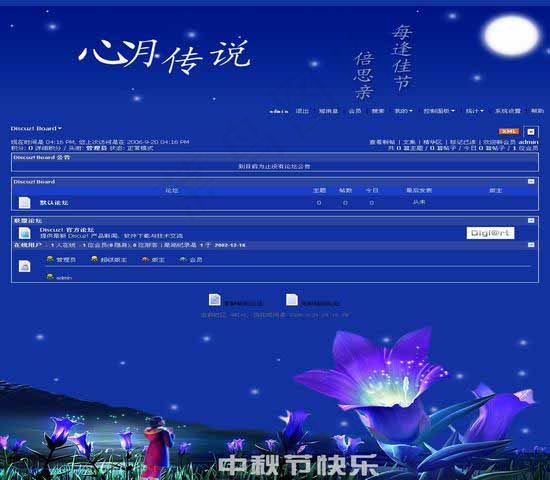This screenshot has width=550, height=480.
Task: Click the forum-without-new-posts legend icon
Action: (x=292, y=300)
